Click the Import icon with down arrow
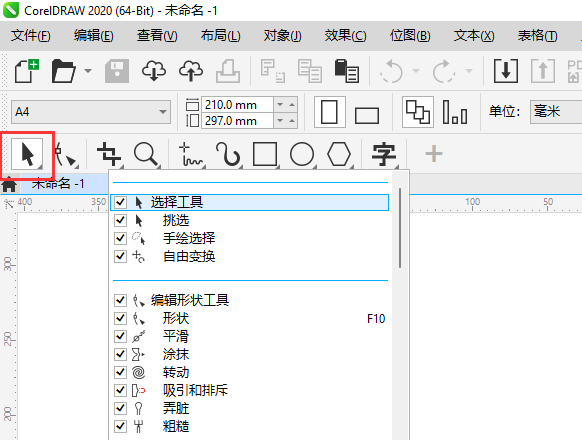Image resolution: width=582 pixels, height=440 pixels. (506, 71)
